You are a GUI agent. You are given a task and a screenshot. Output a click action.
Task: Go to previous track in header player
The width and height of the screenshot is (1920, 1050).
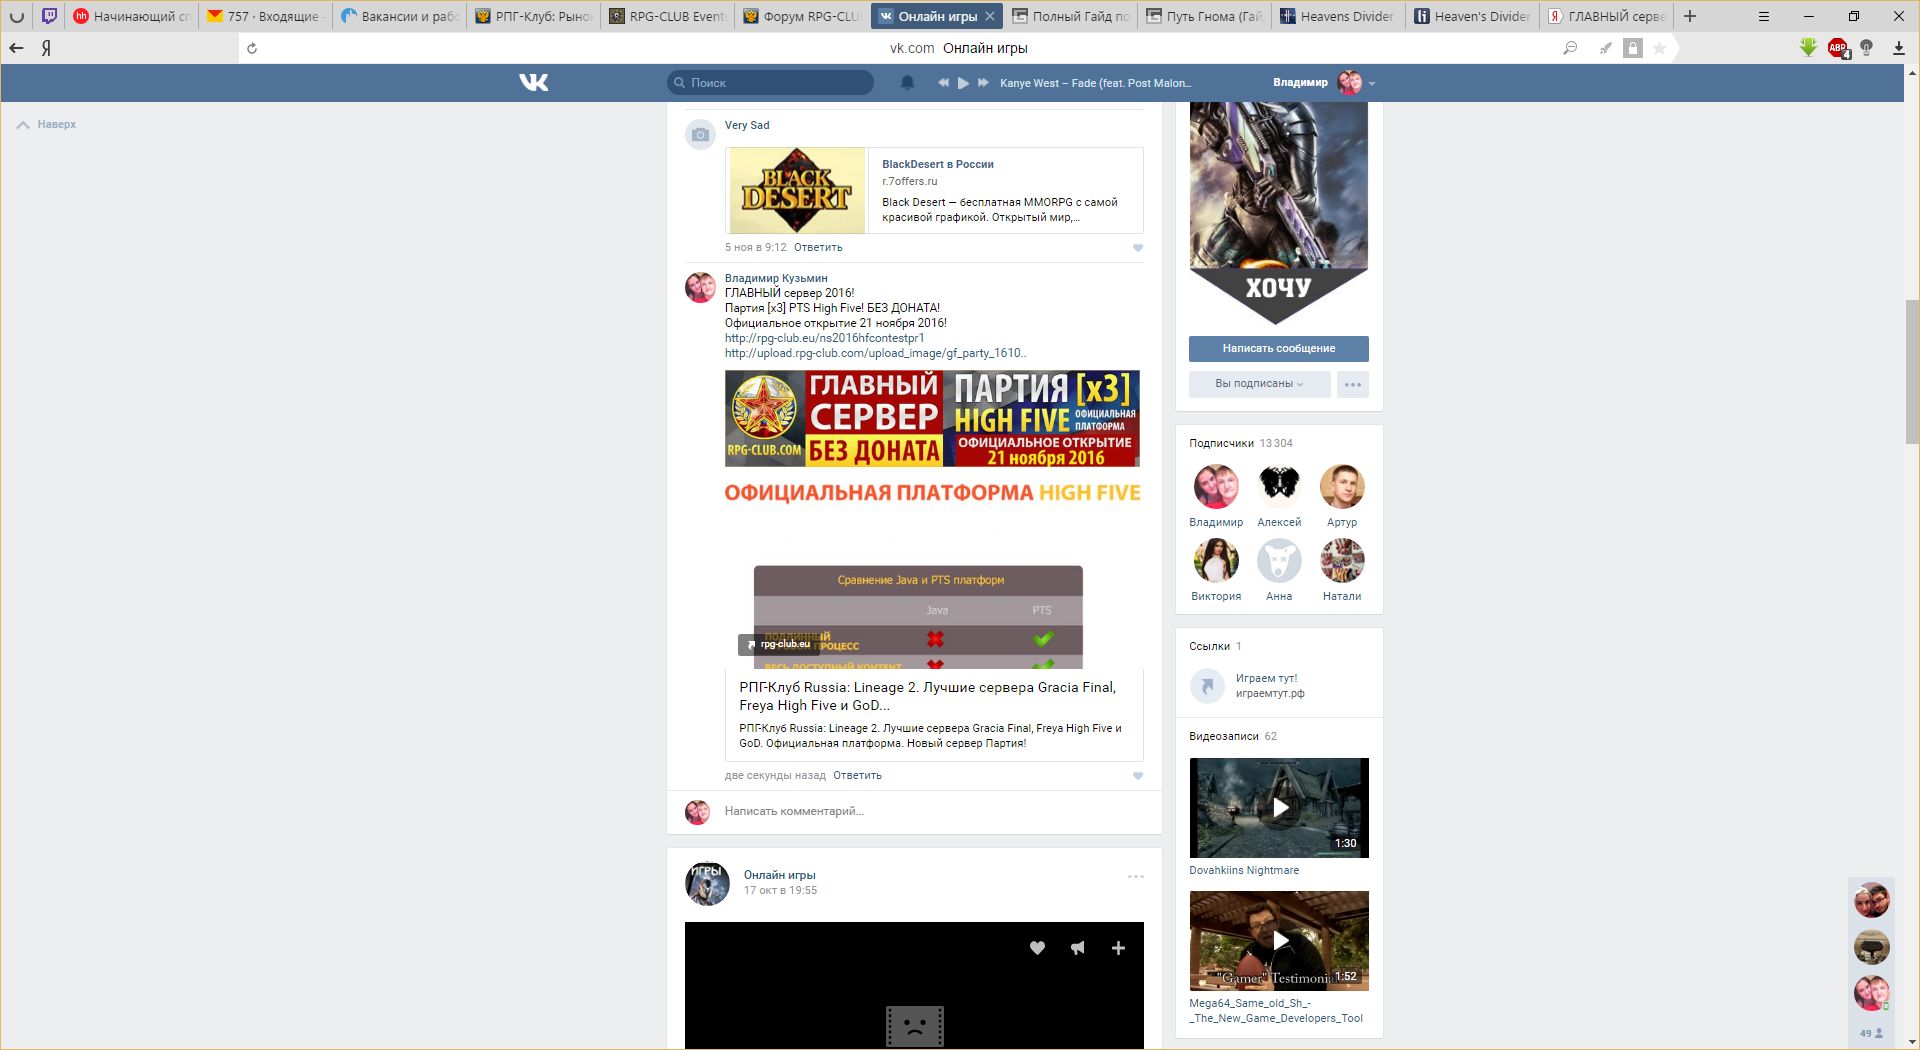(943, 83)
